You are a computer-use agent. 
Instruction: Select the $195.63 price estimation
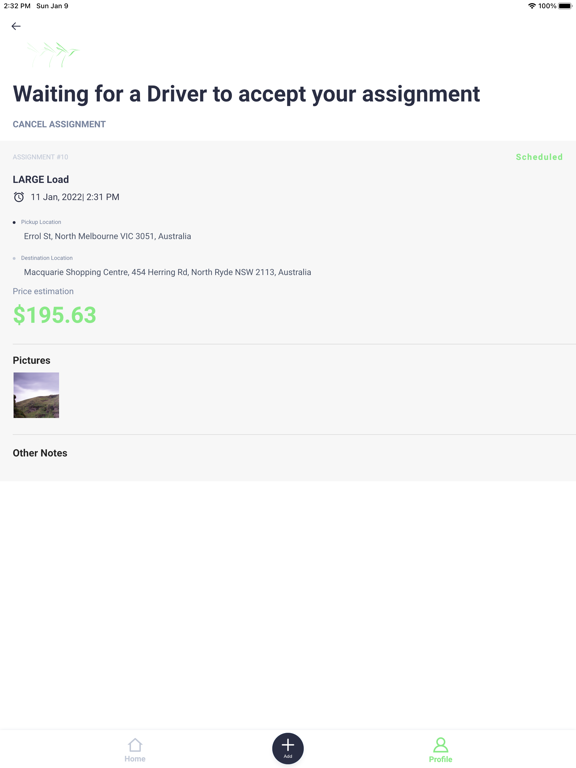click(x=54, y=315)
